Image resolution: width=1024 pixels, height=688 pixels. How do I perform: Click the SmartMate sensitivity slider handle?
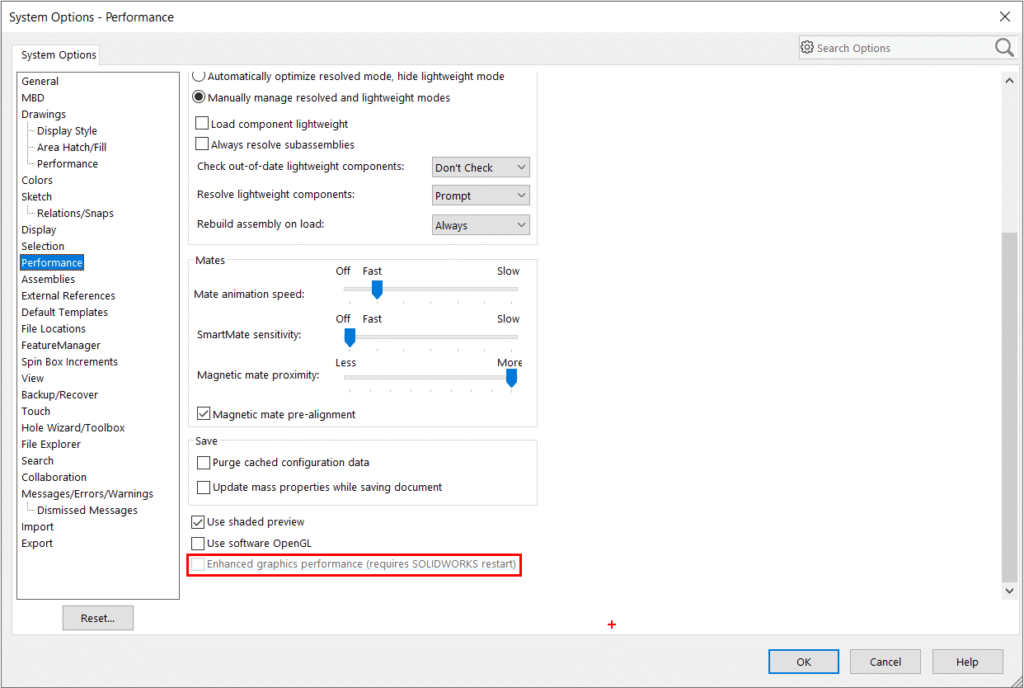point(350,337)
